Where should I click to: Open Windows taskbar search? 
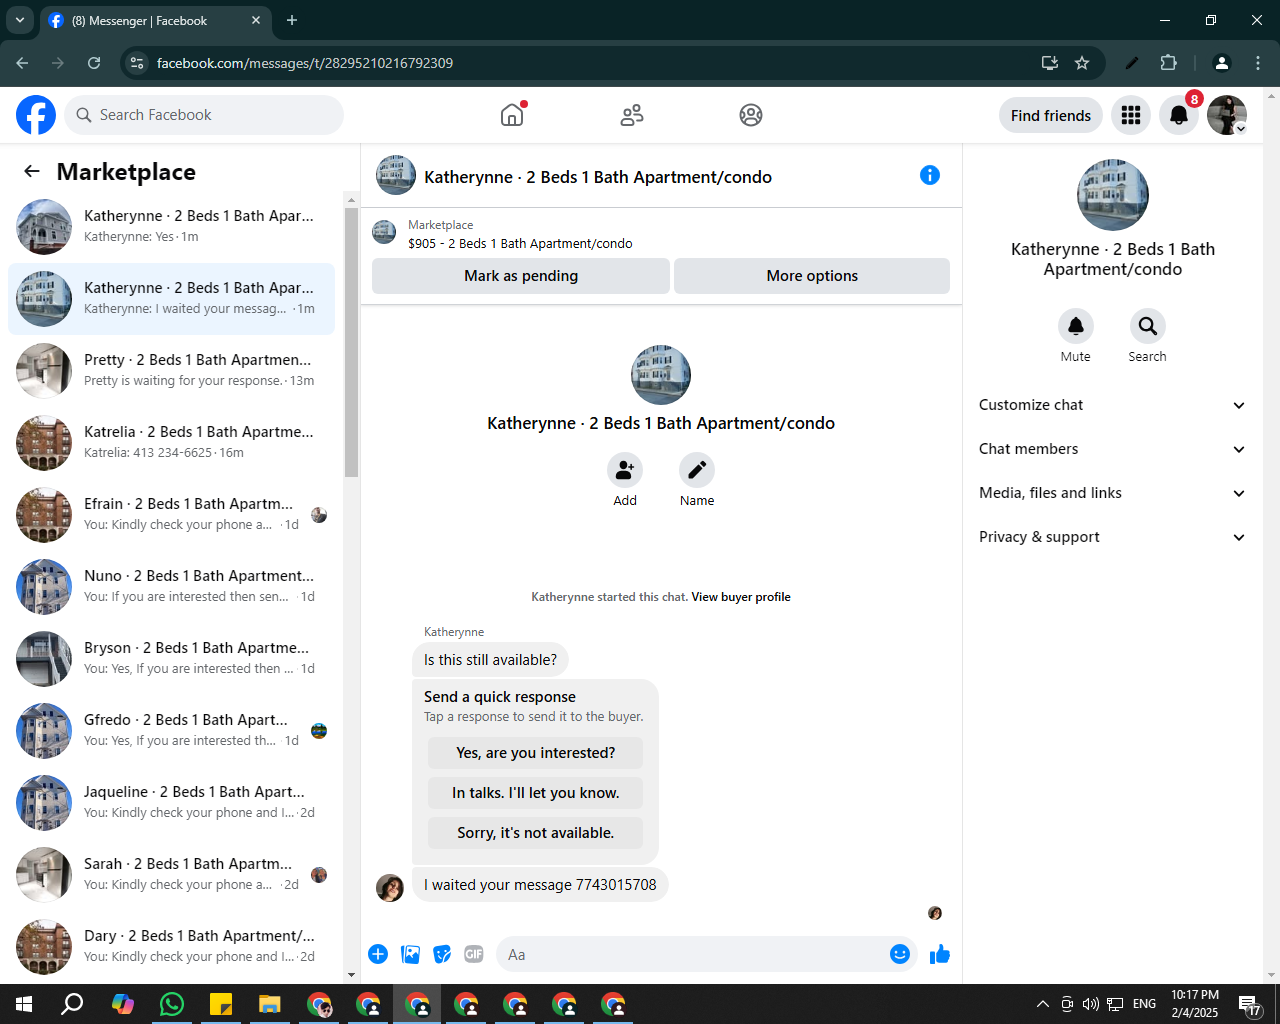(x=72, y=1004)
